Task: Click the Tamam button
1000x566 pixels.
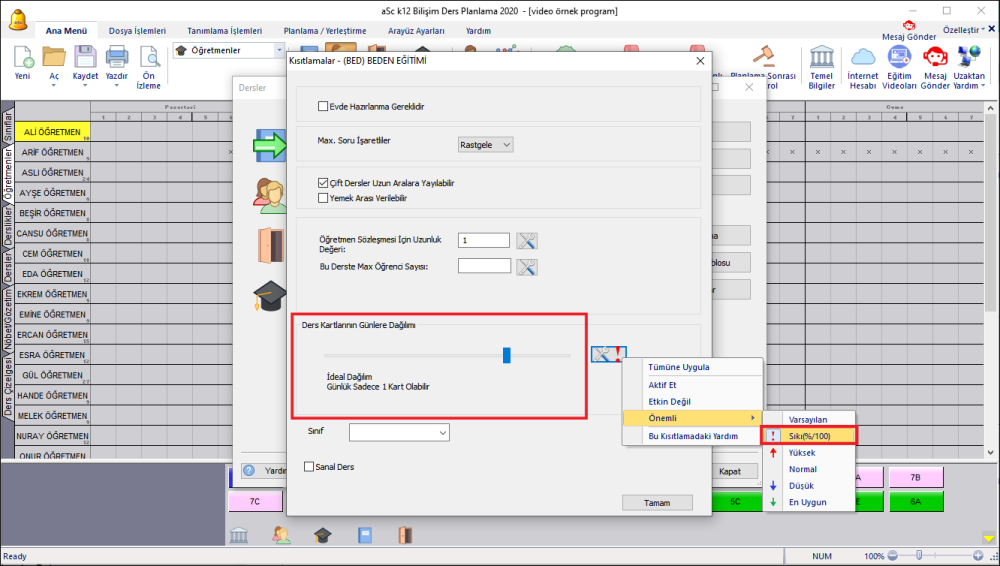Action: tap(657, 503)
